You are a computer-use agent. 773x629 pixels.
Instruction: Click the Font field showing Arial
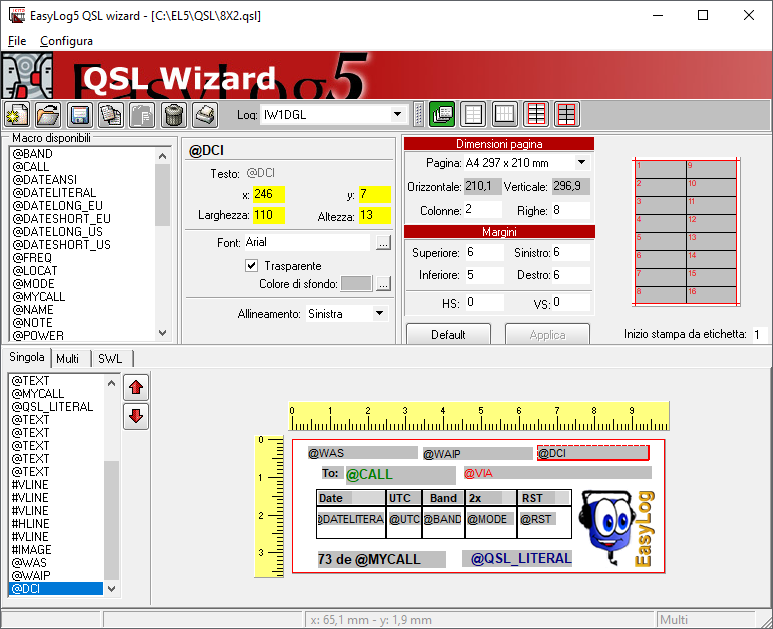click(x=307, y=243)
